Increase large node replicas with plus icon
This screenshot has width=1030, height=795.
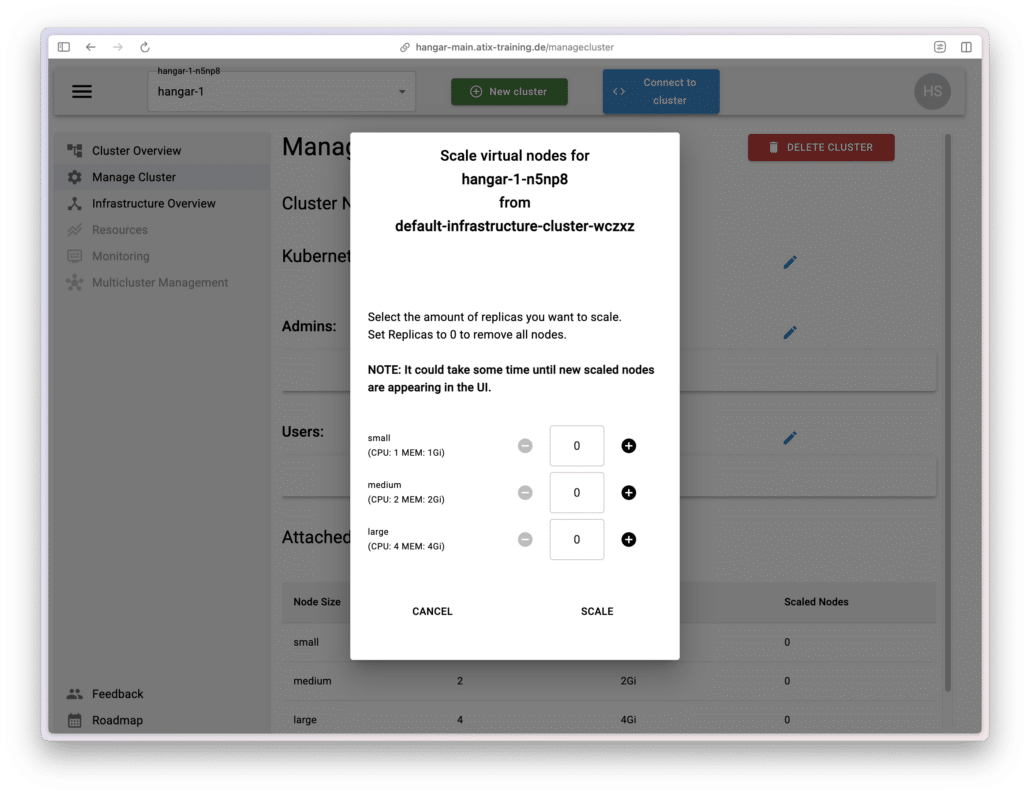coord(628,540)
